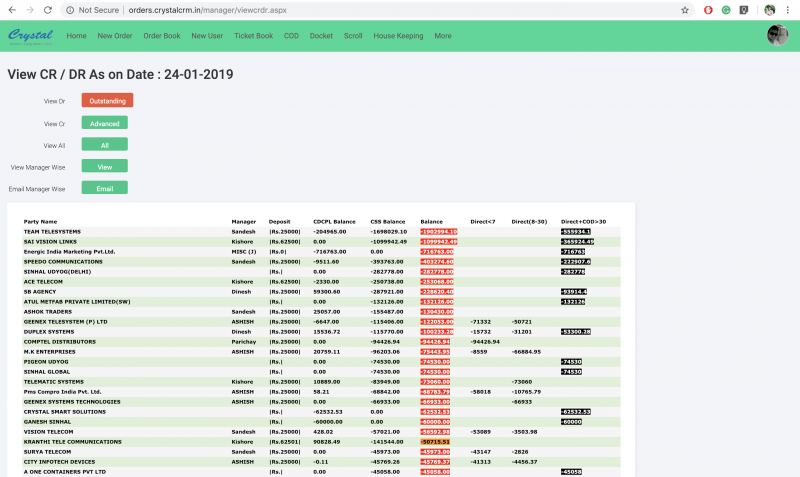This screenshot has height=477, width=800.
Task: Click PIGEON UDYOG party name
Action: [46, 362]
